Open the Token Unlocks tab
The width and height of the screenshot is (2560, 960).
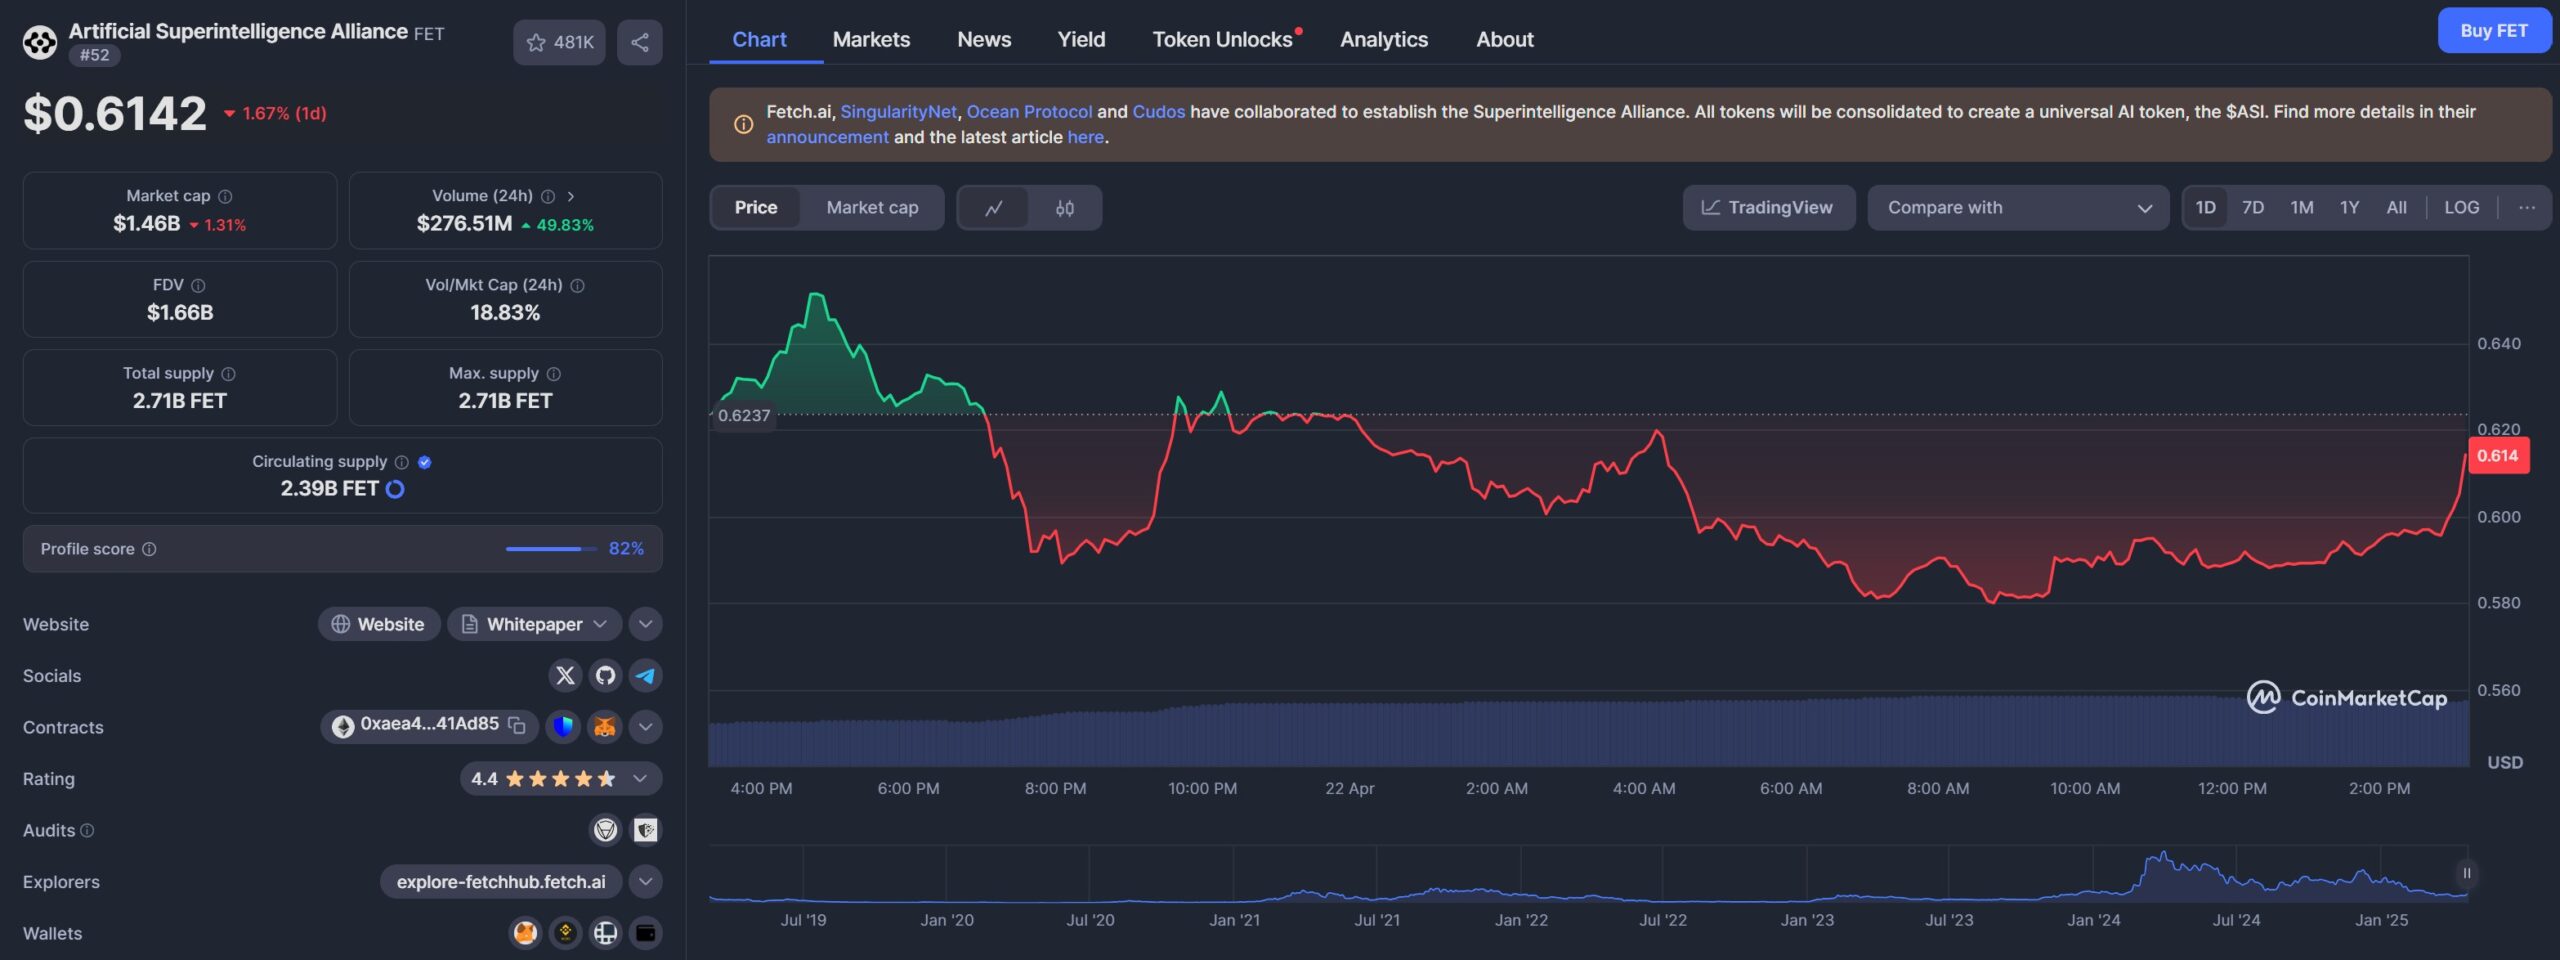point(1223,40)
